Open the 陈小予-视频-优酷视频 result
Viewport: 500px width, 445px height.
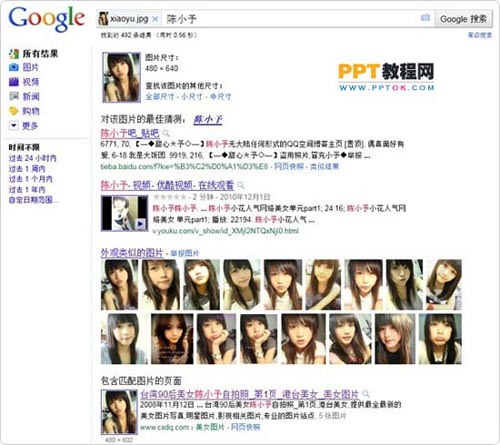point(168,185)
